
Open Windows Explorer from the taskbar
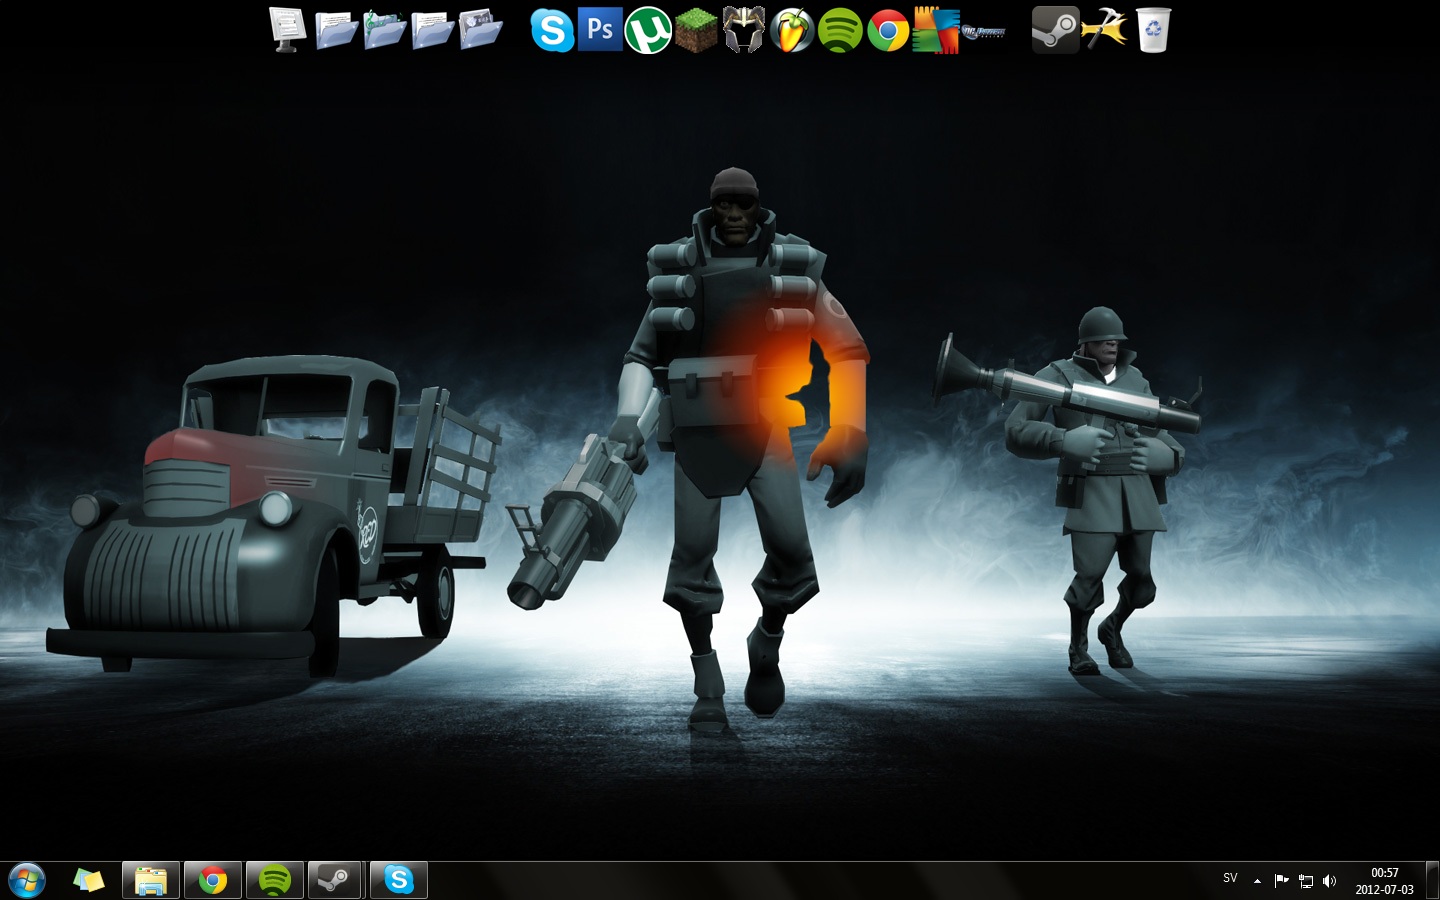[151, 880]
